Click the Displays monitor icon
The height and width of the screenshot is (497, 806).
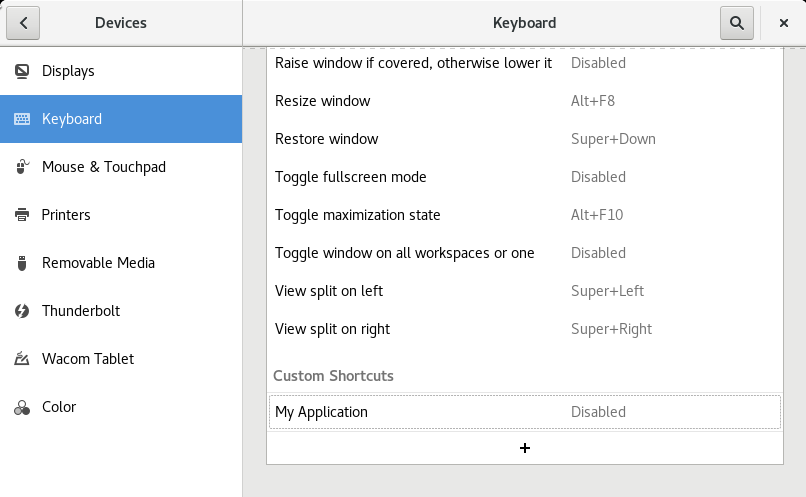pos(22,71)
